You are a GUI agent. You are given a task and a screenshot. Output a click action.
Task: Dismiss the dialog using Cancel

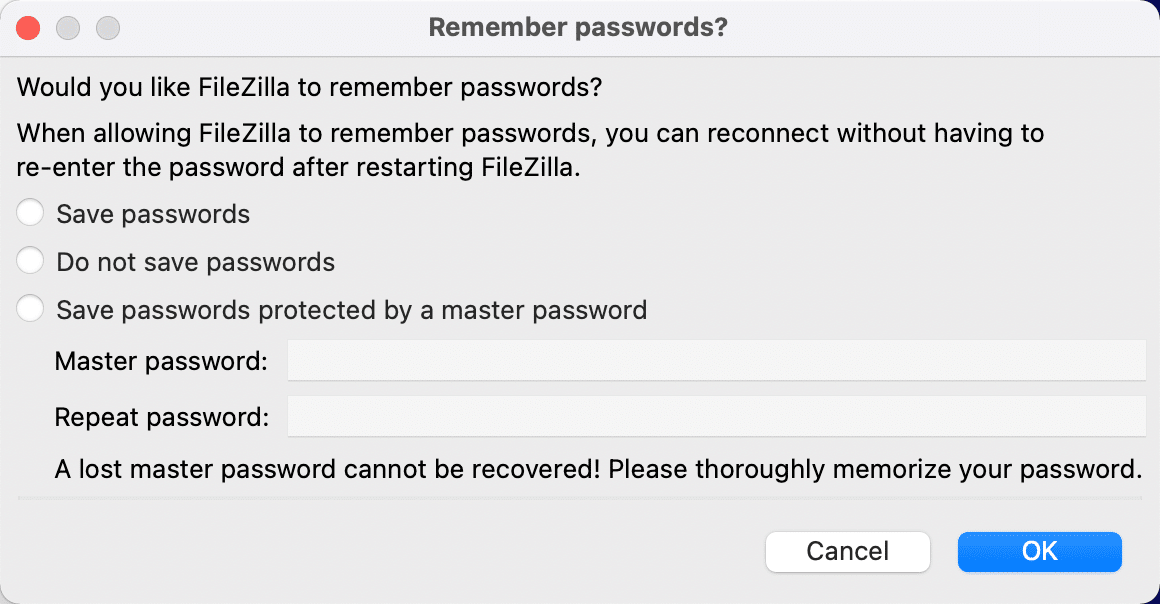(847, 551)
